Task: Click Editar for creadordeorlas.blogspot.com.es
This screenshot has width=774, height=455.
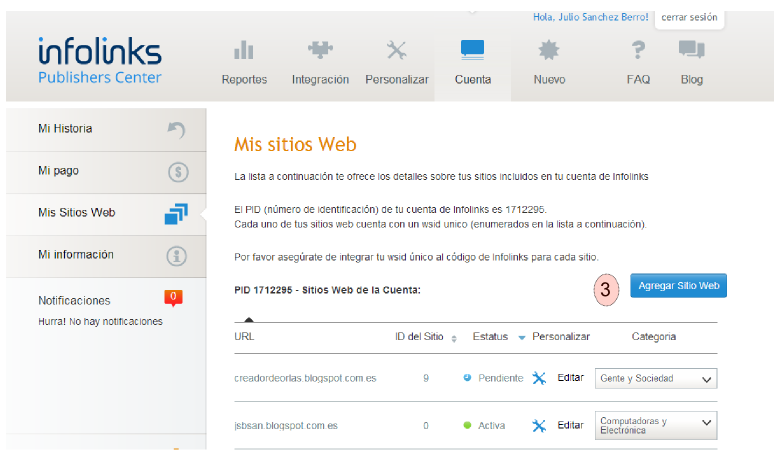Action: tap(571, 378)
